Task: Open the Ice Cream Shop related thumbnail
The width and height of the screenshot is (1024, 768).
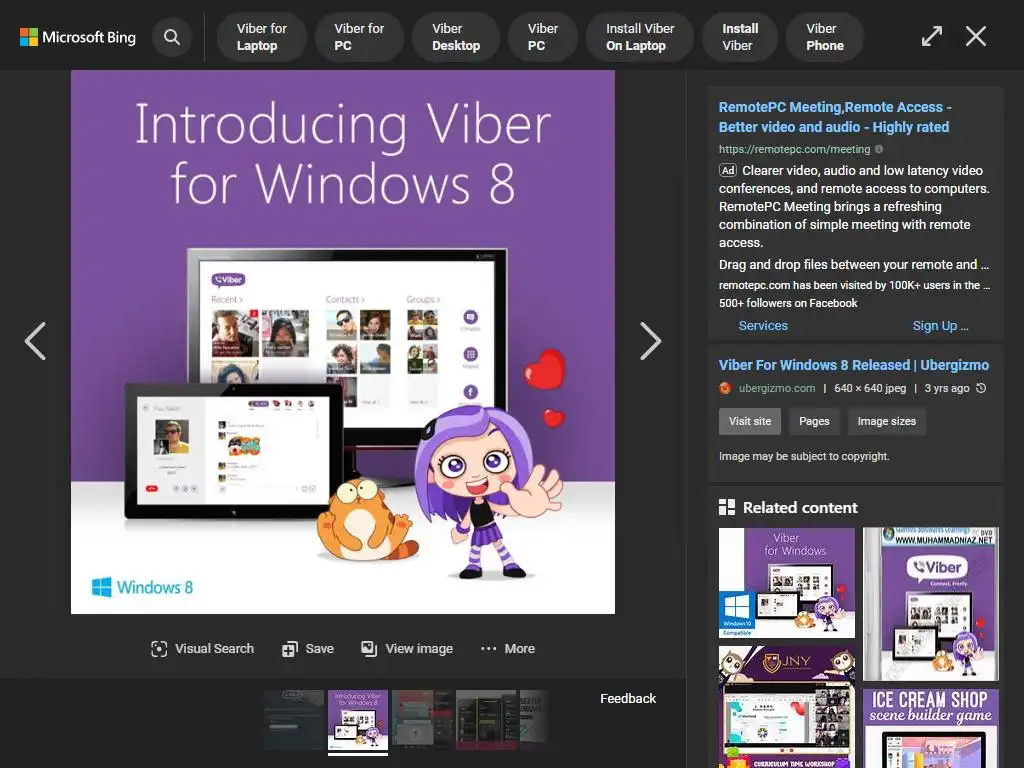Action: (x=931, y=728)
